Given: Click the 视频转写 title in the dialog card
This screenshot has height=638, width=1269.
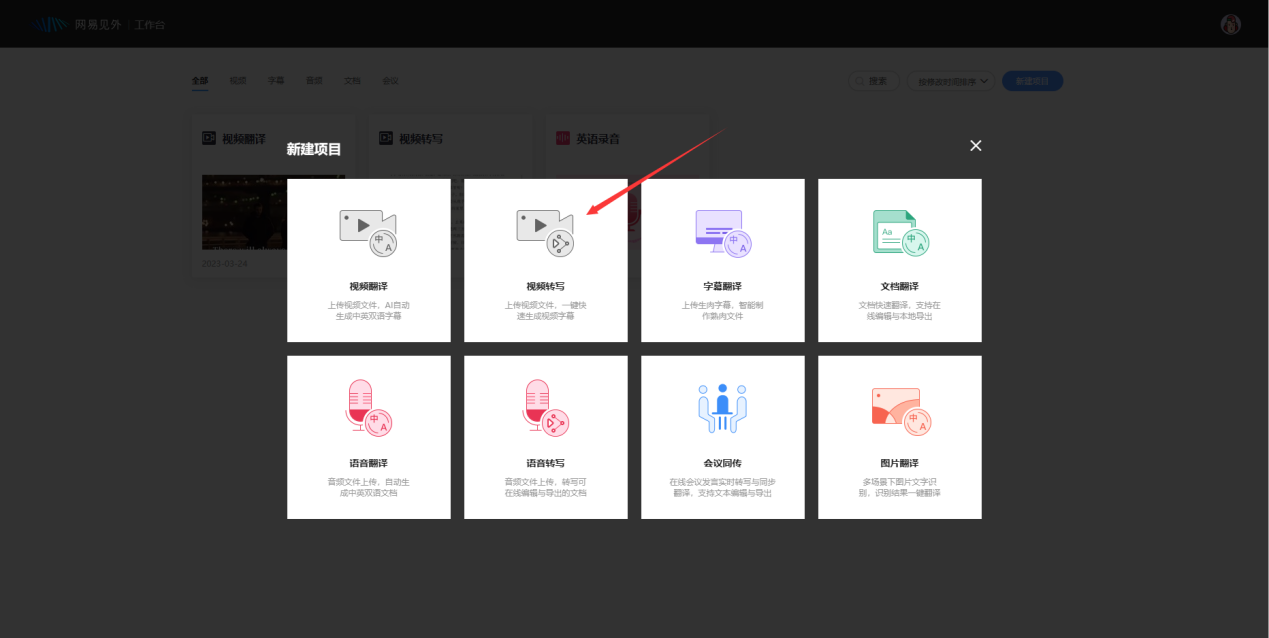Looking at the screenshot, I should point(545,286).
